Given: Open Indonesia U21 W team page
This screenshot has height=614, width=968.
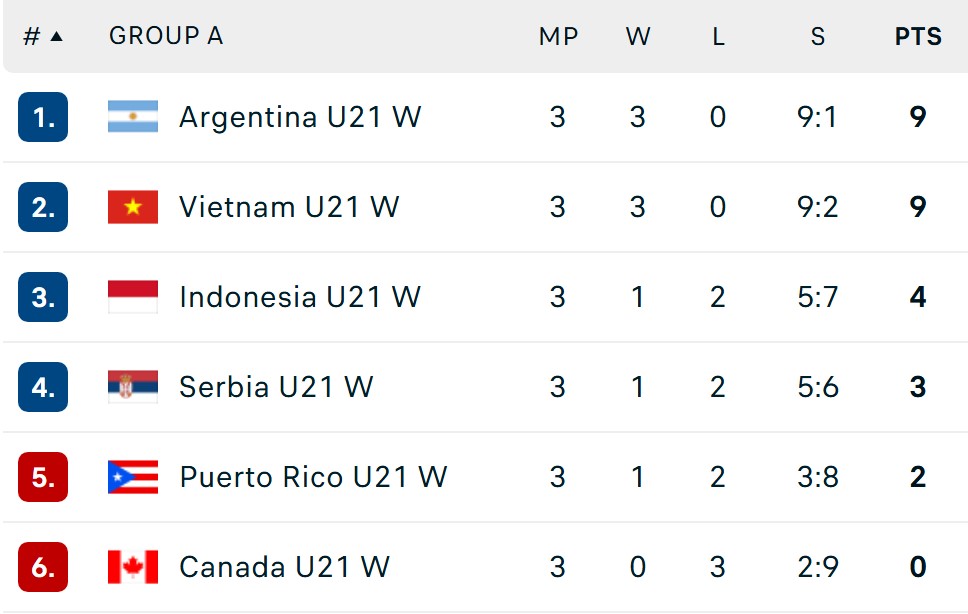Looking at the screenshot, I should 300,297.
